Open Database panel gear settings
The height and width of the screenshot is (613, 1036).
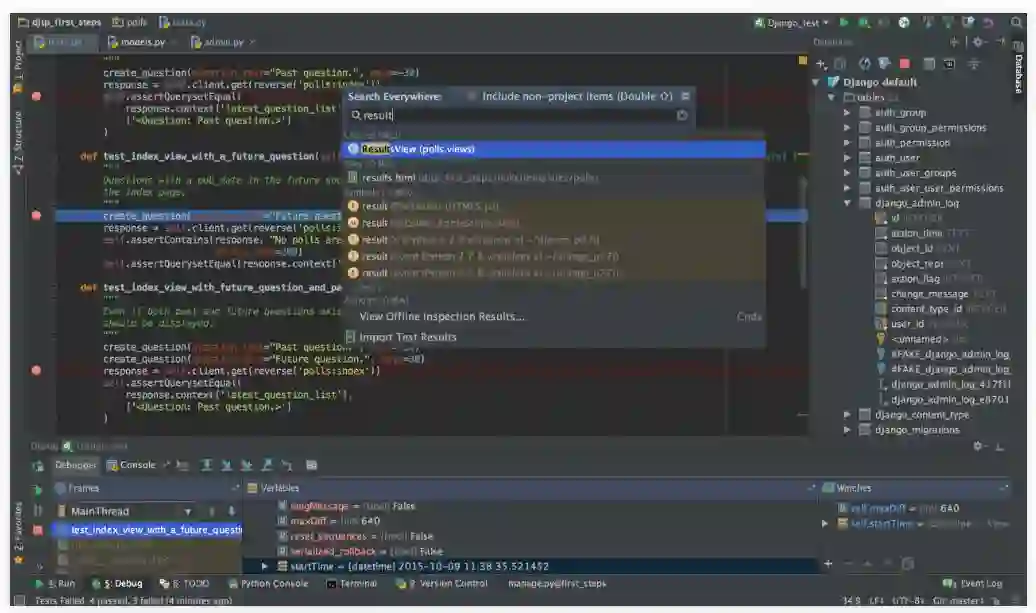point(979,42)
